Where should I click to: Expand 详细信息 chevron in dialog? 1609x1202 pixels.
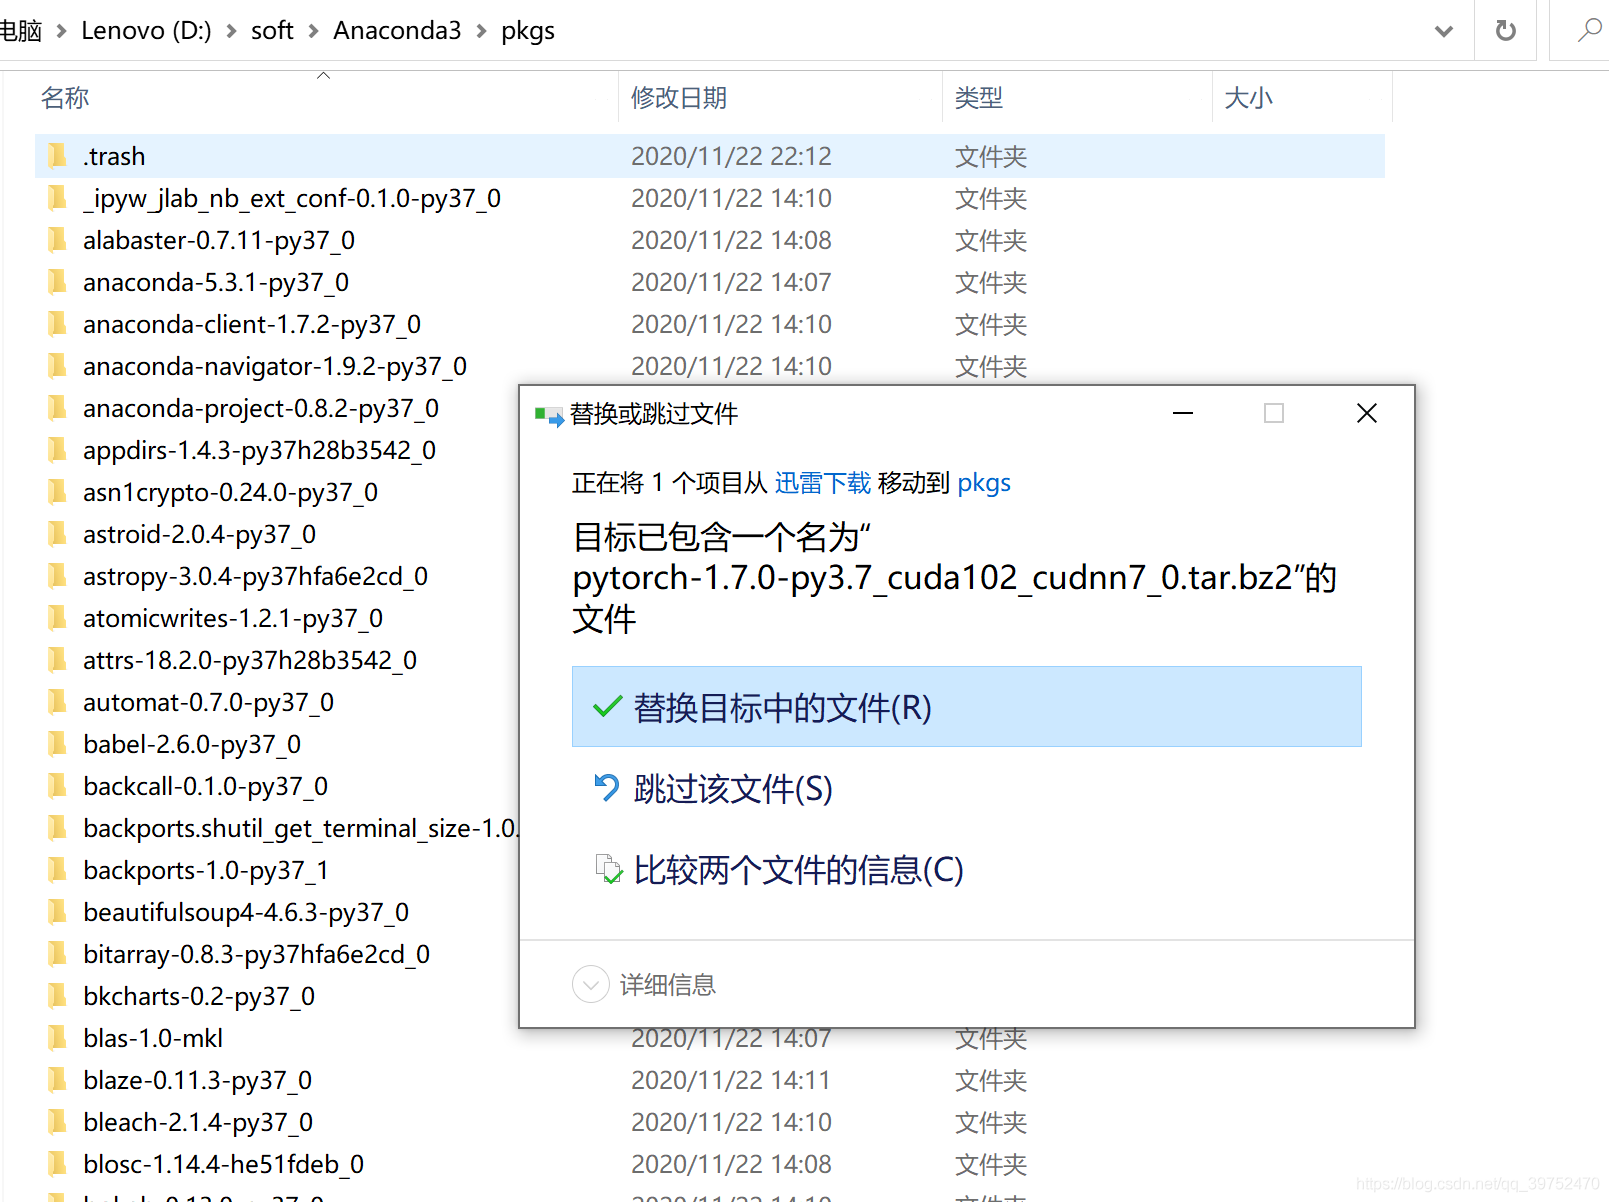point(590,984)
